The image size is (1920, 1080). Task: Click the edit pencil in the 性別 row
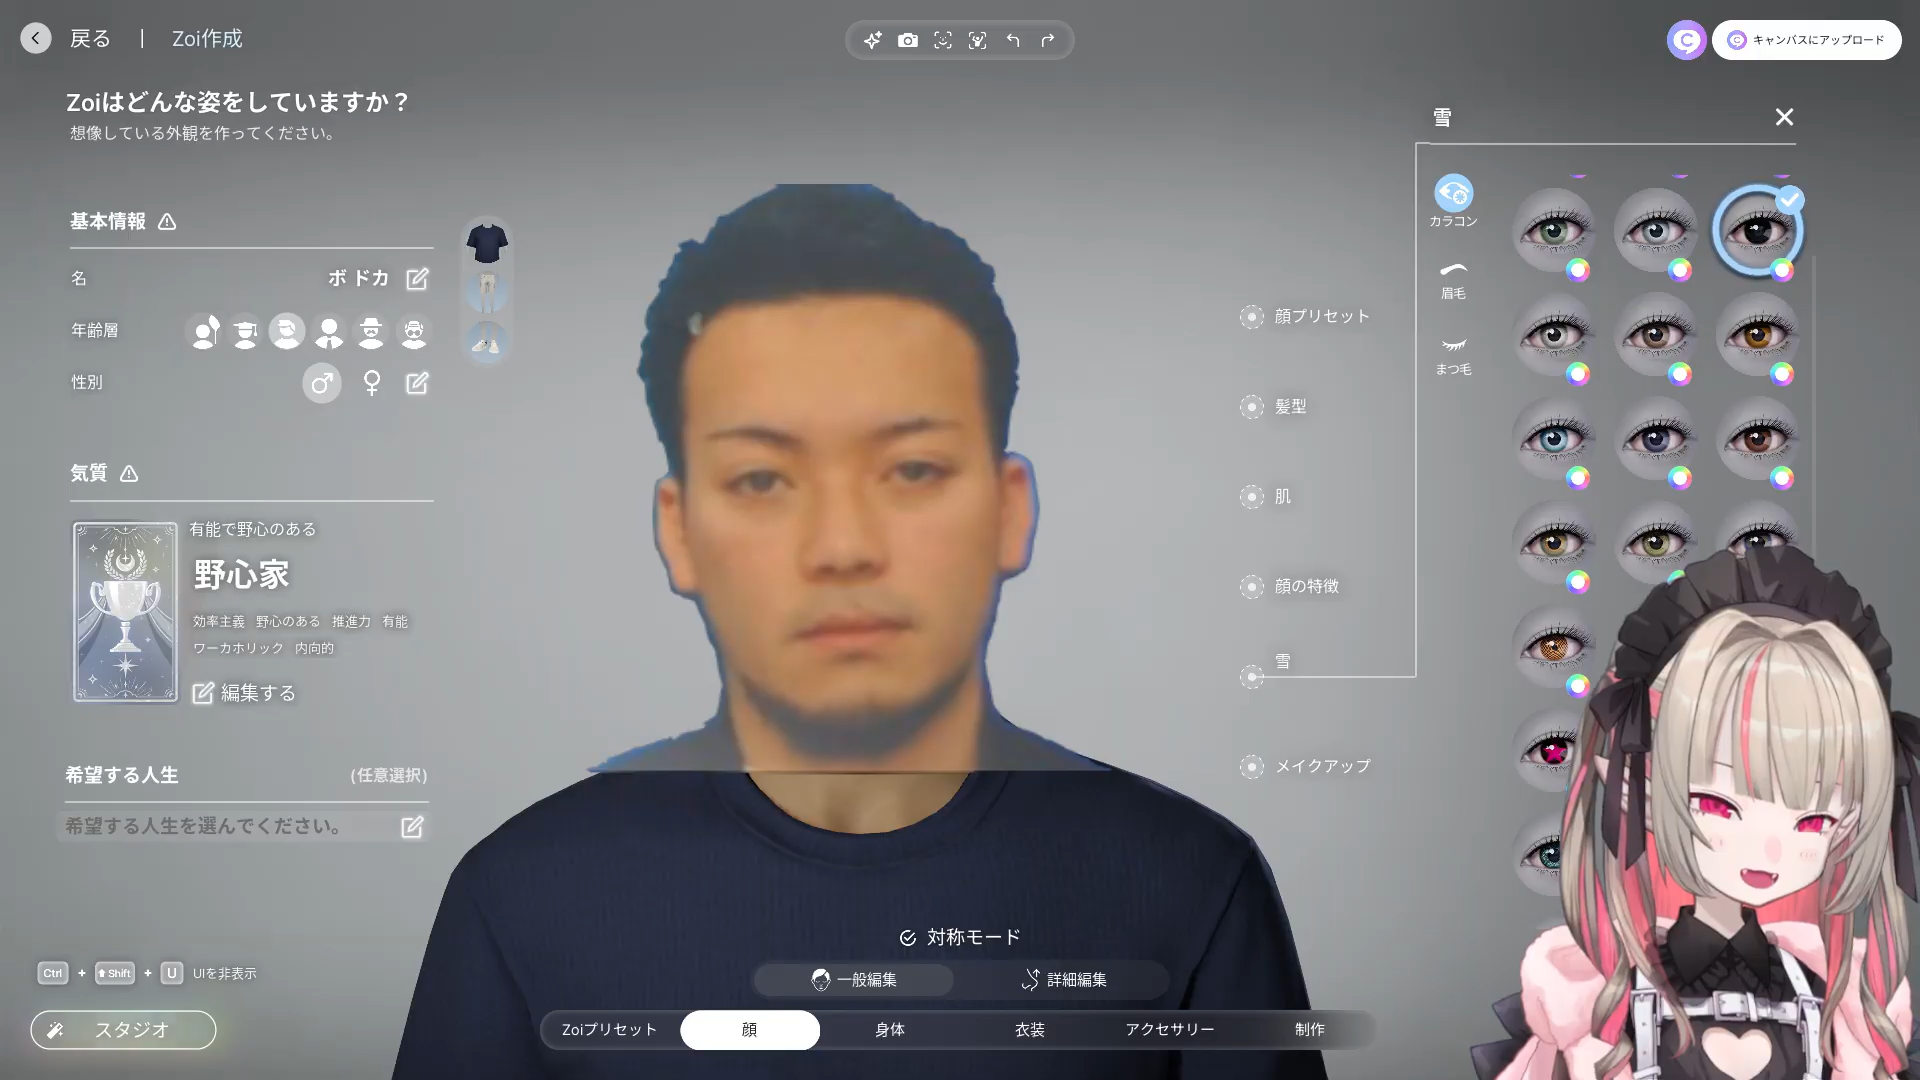coord(418,383)
